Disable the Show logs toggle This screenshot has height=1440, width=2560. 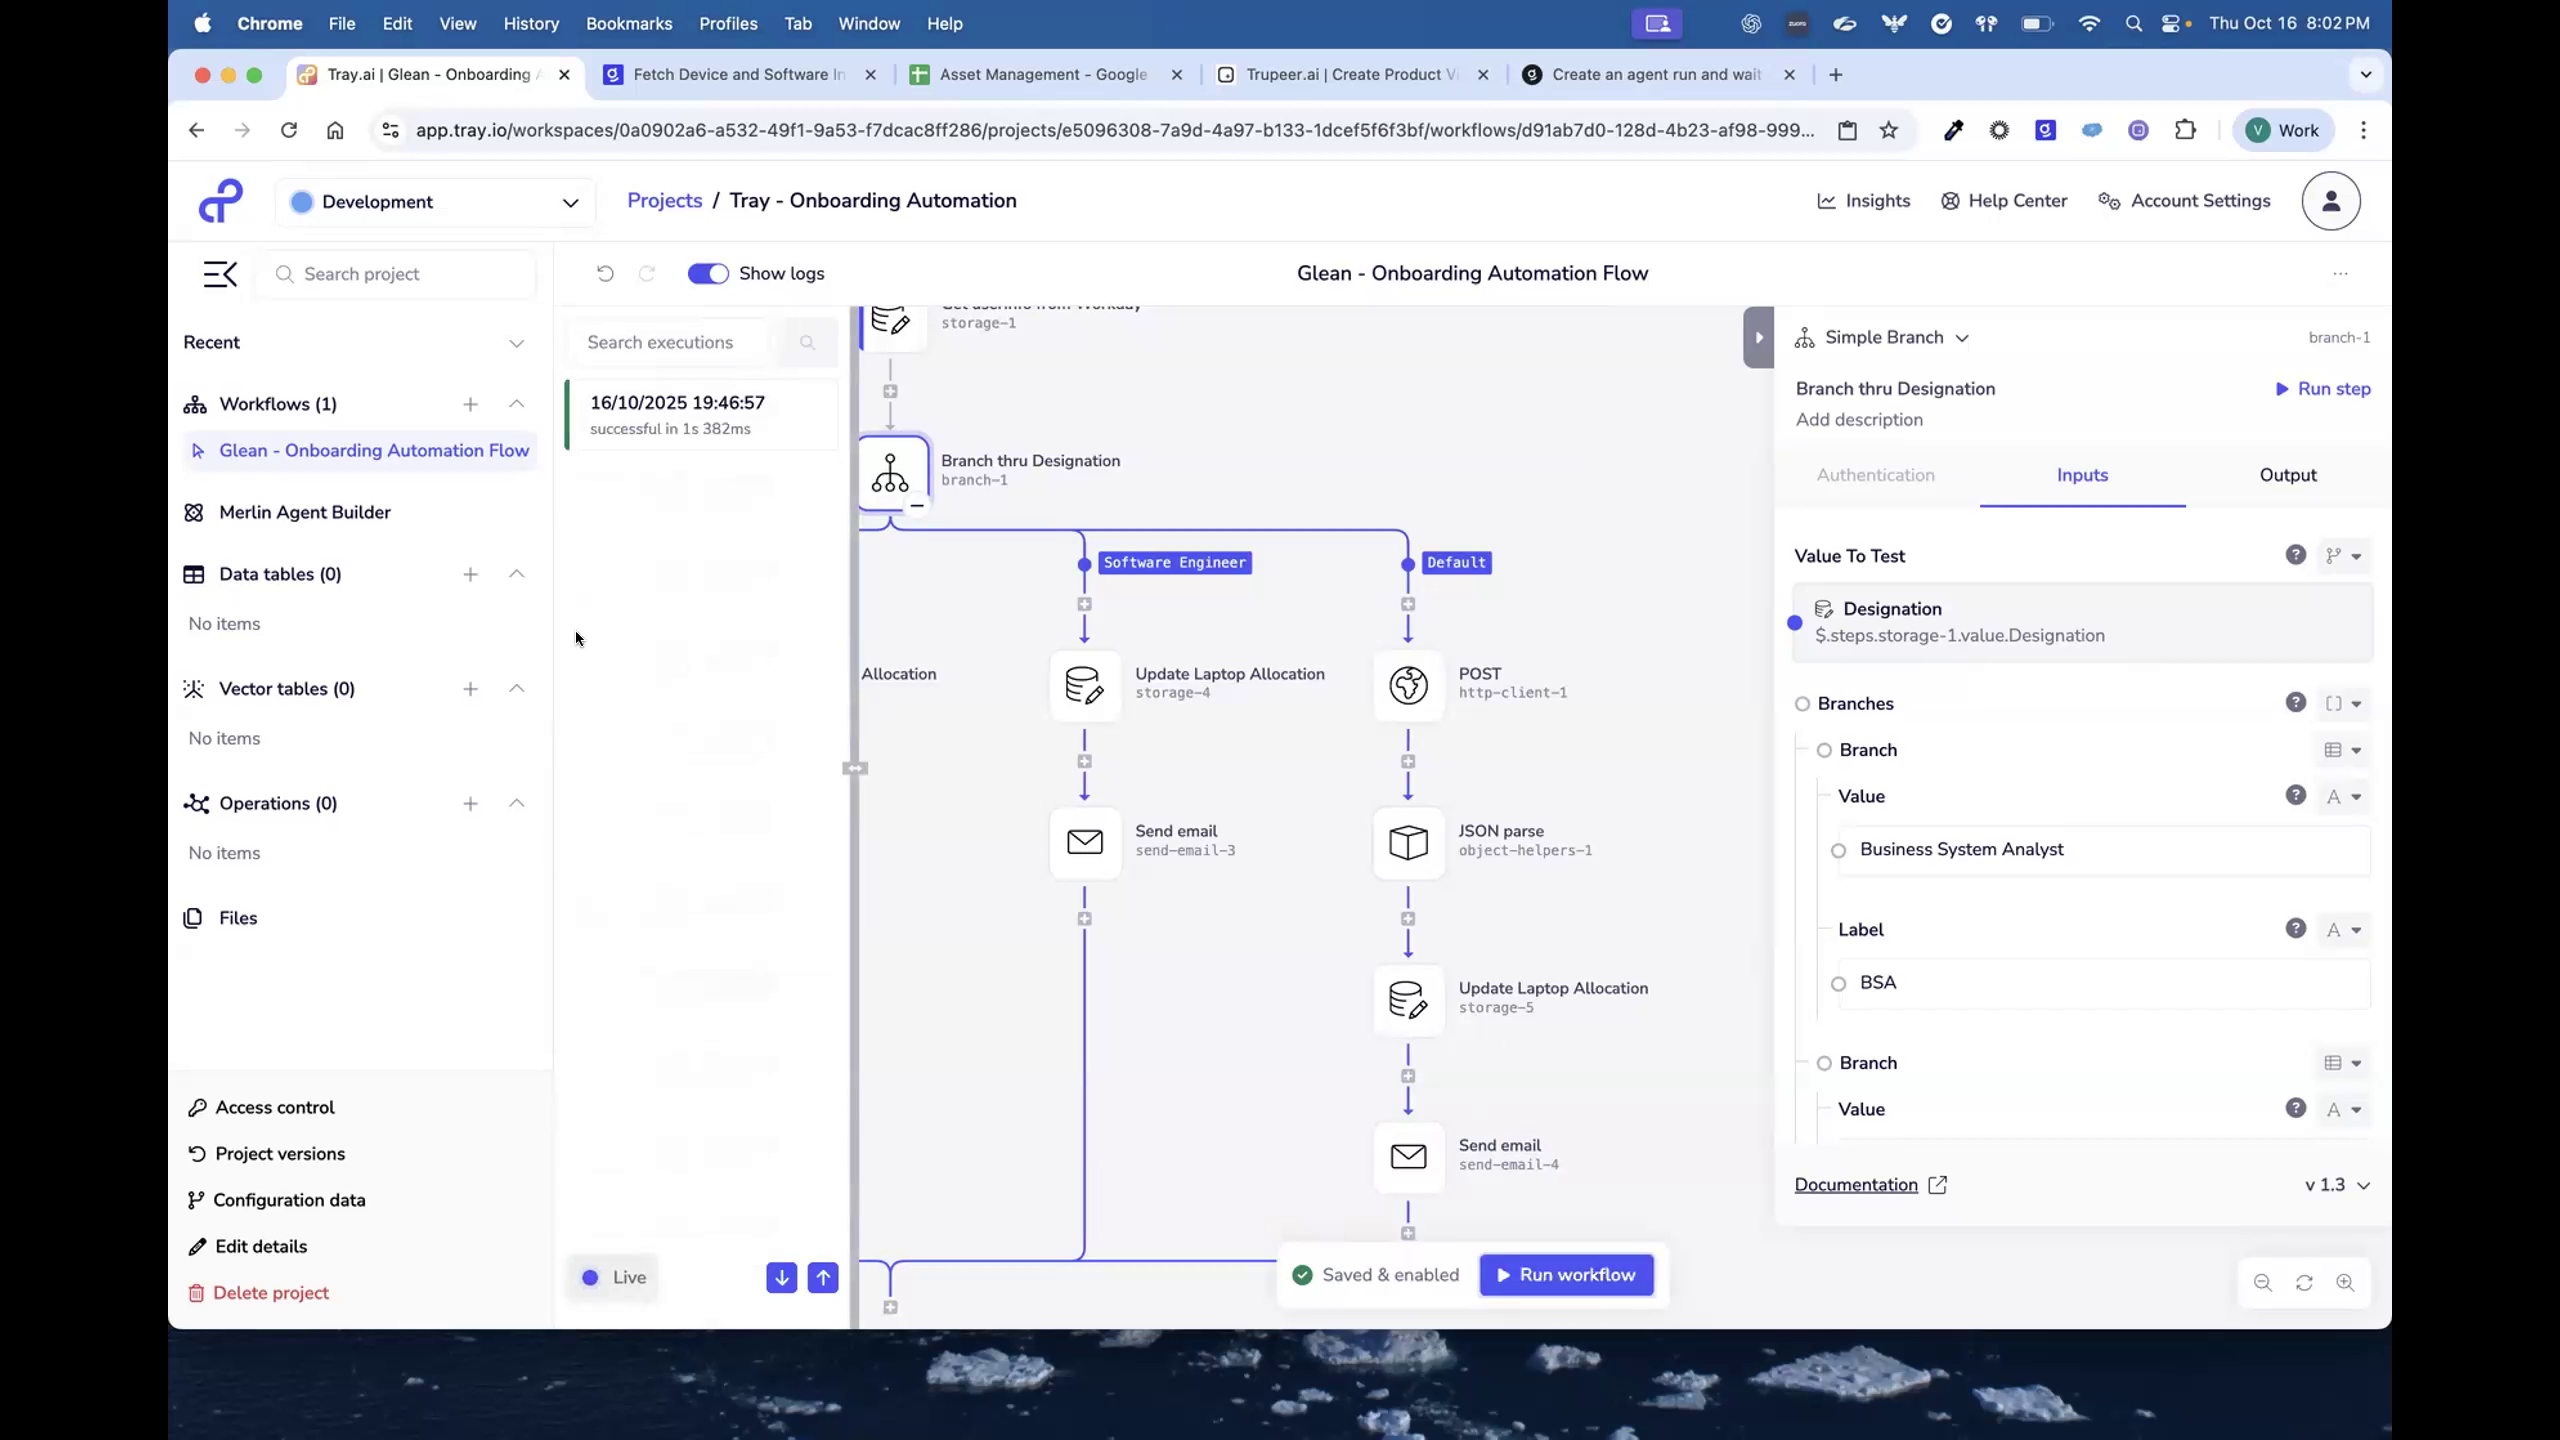click(708, 273)
